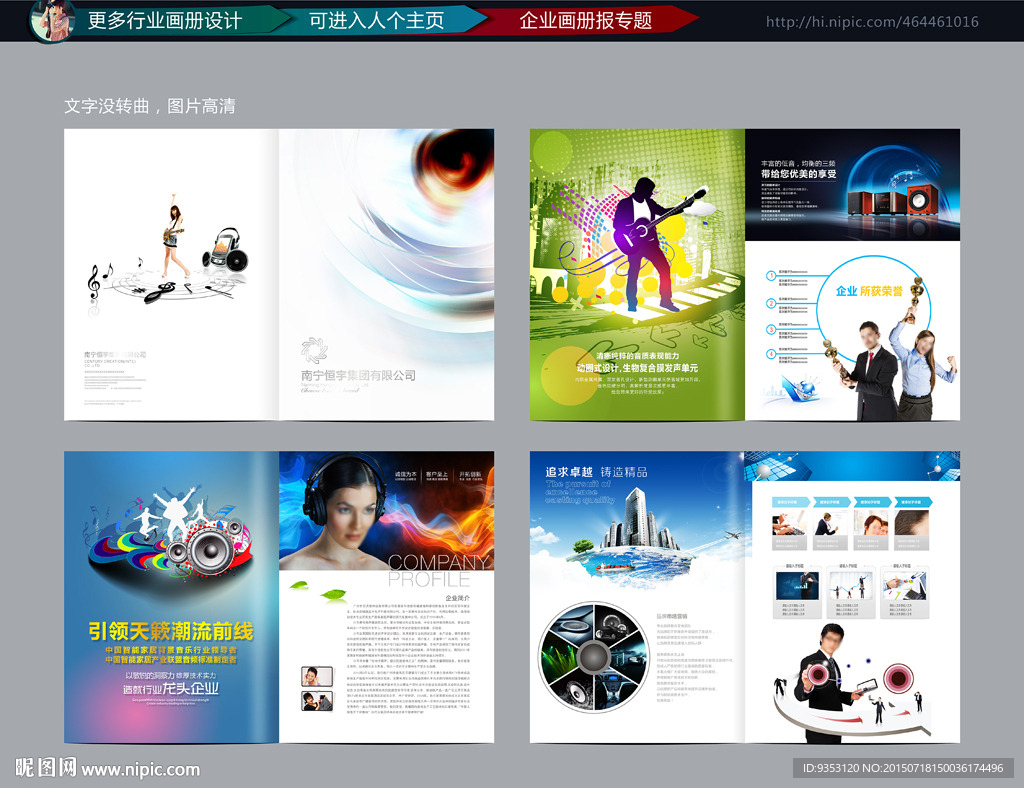This screenshot has height=788, width=1024.
Task: Open the white cover page with guitar girl
Action: [172, 274]
